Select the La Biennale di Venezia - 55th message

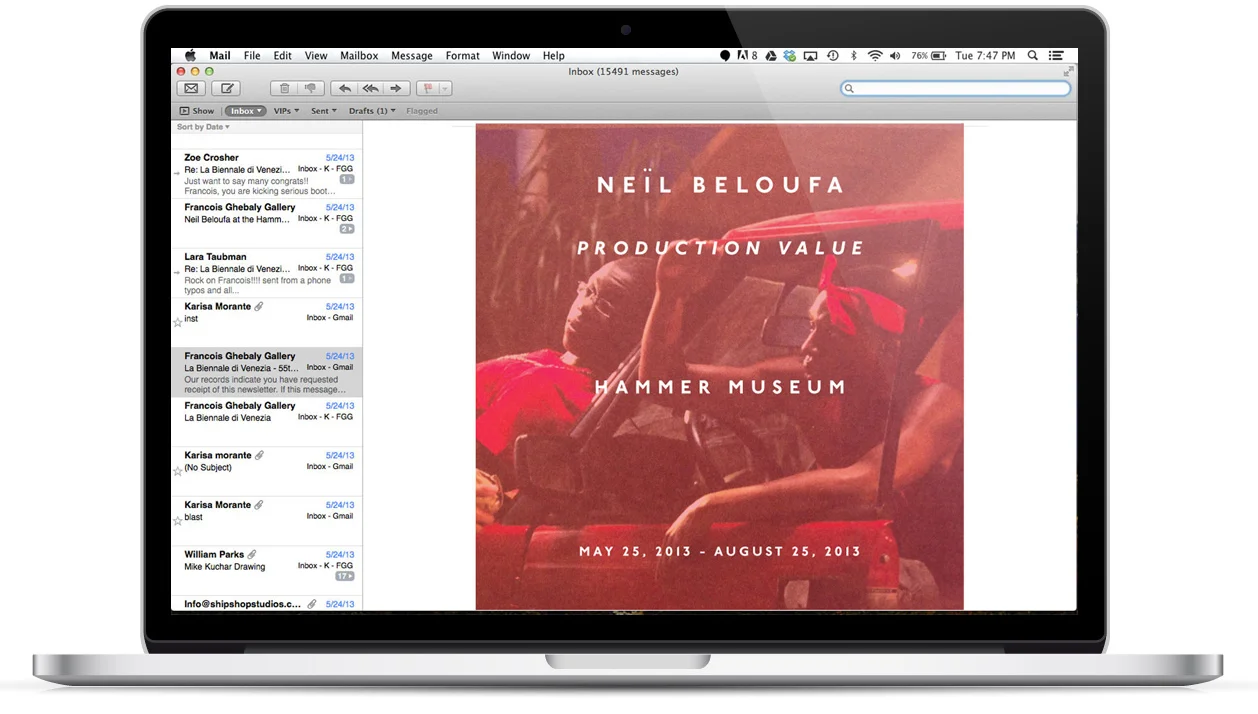pyautogui.click(x=267, y=373)
